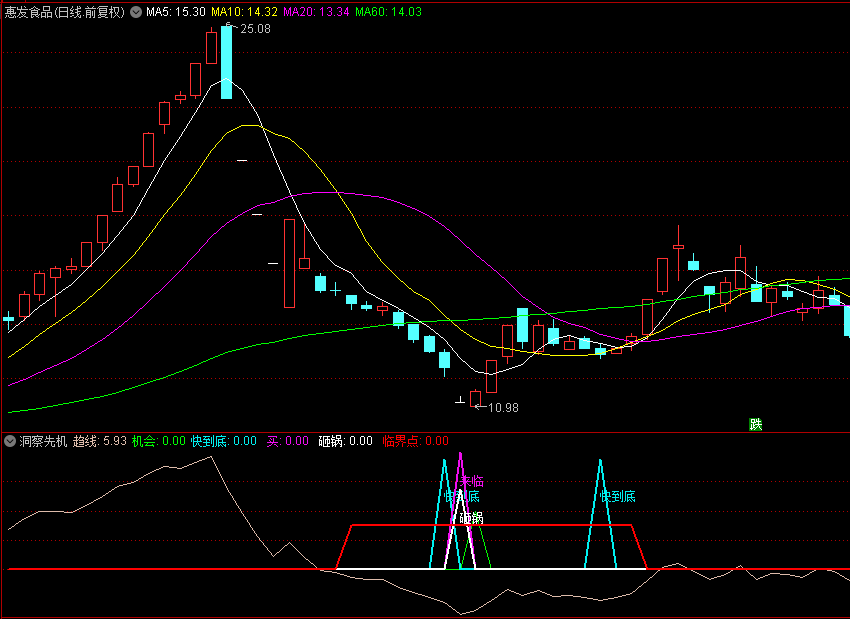The height and width of the screenshot is (619, 850).
Task: Click the tall cyan candlestick at the 25.08 peak
Action: click(227, 62)
